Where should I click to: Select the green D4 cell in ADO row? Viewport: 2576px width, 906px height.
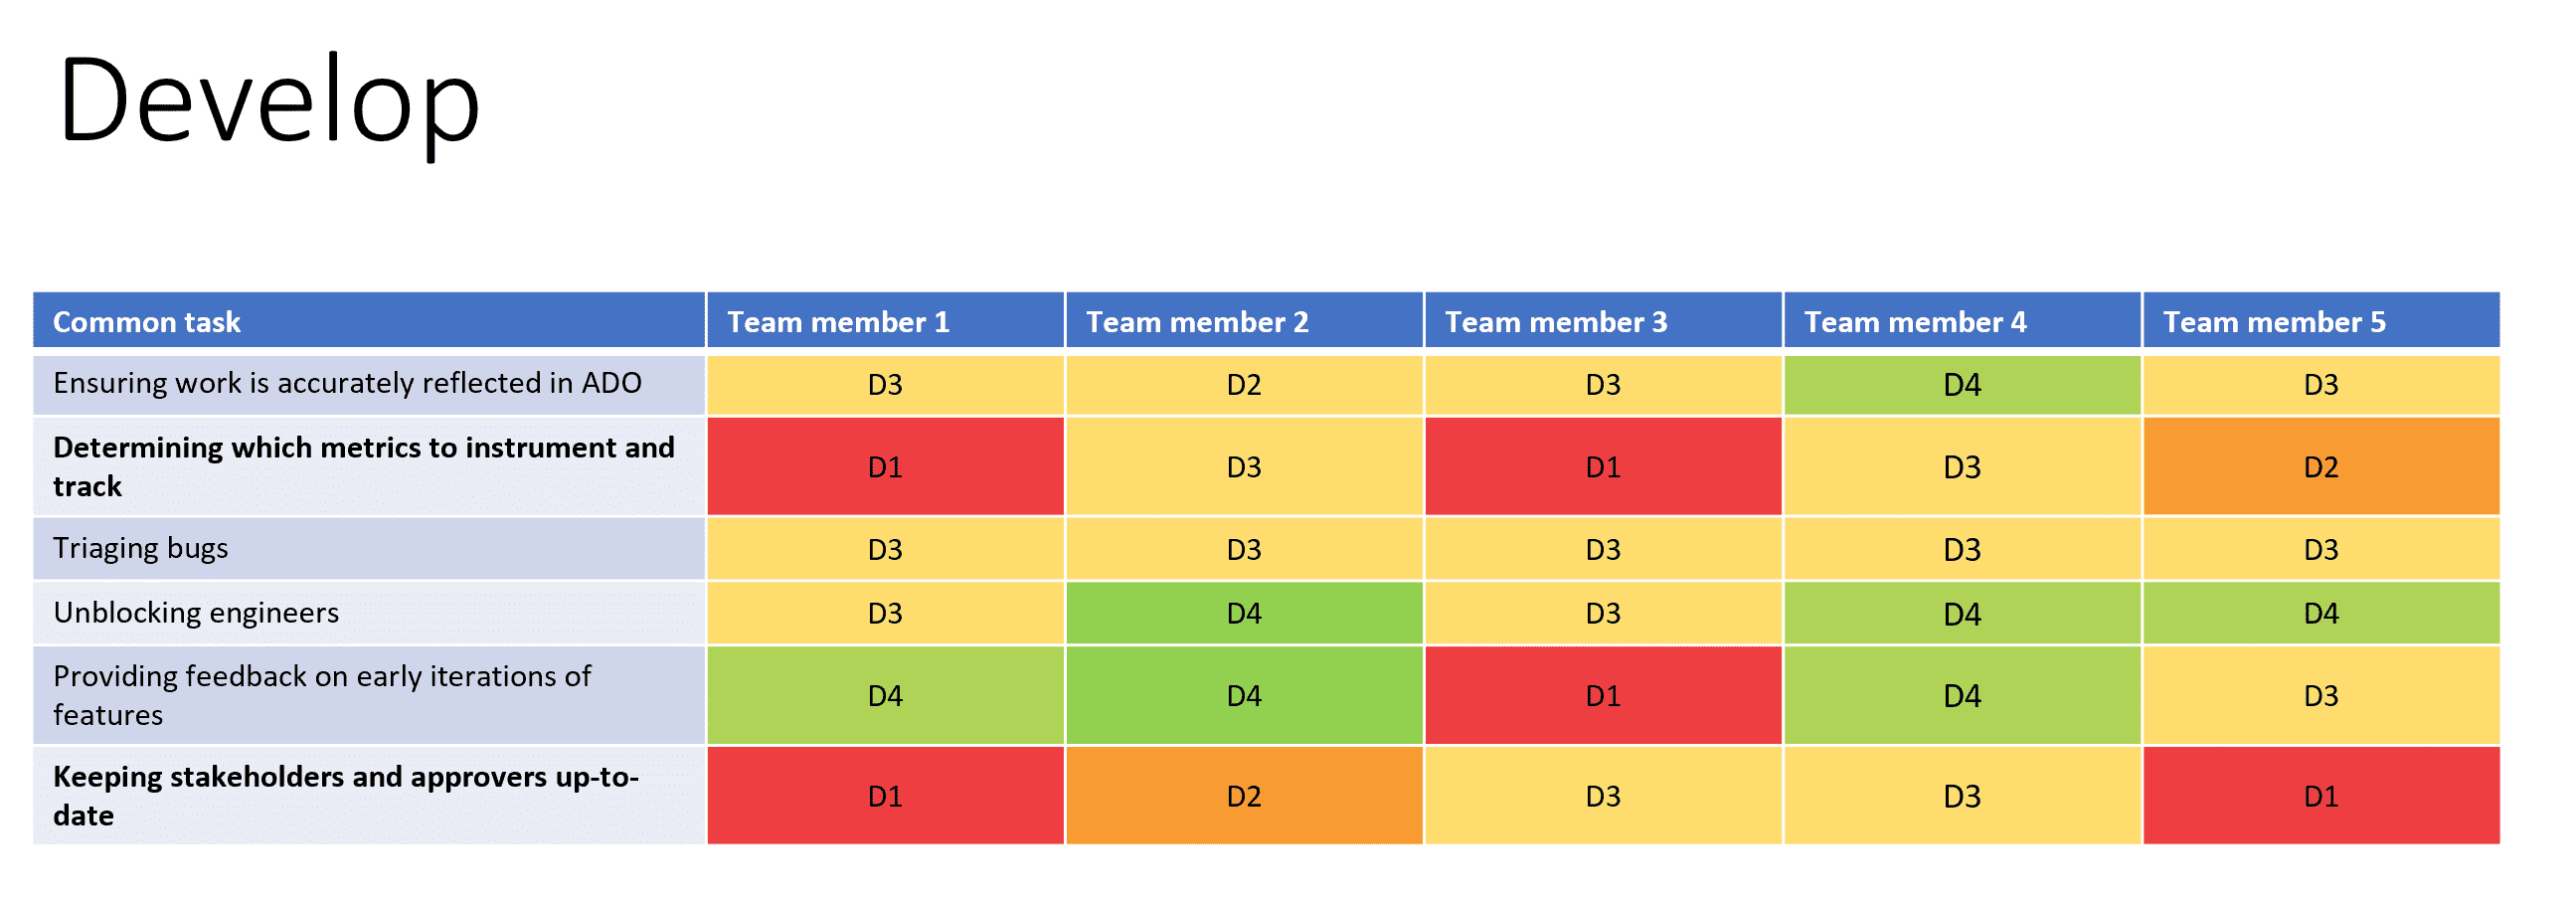(x=1962, y=385)
